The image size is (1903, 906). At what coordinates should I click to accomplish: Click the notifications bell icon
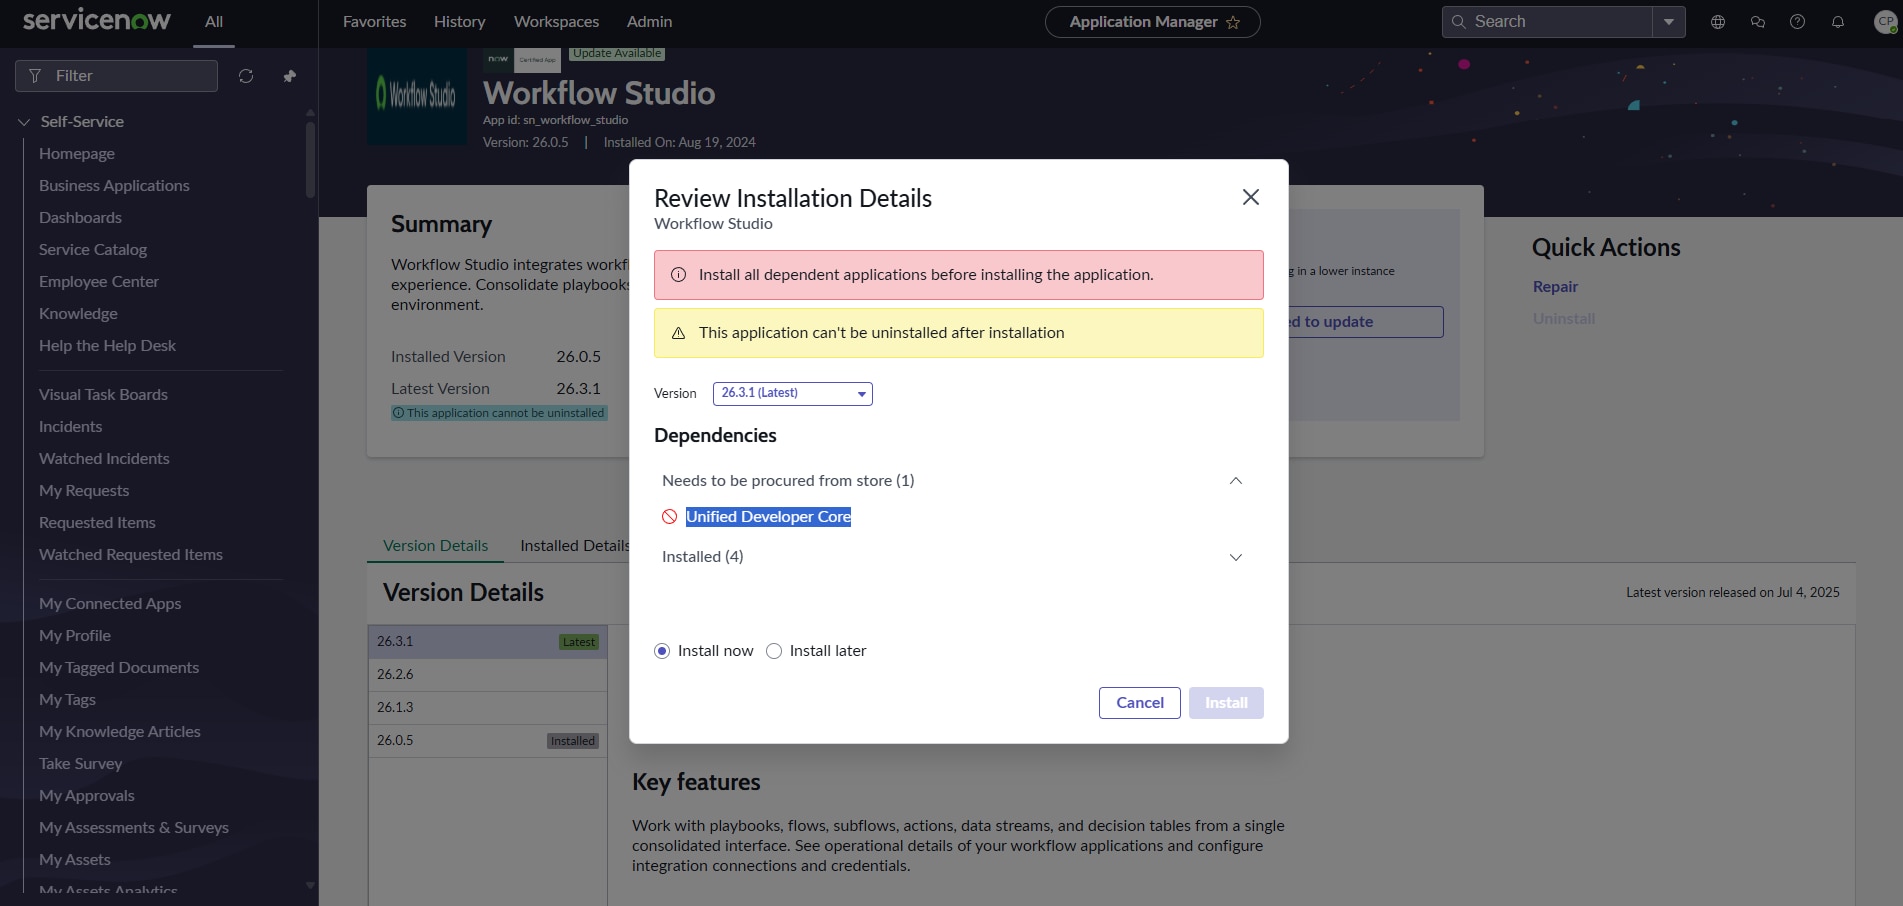click(1837, 22)
